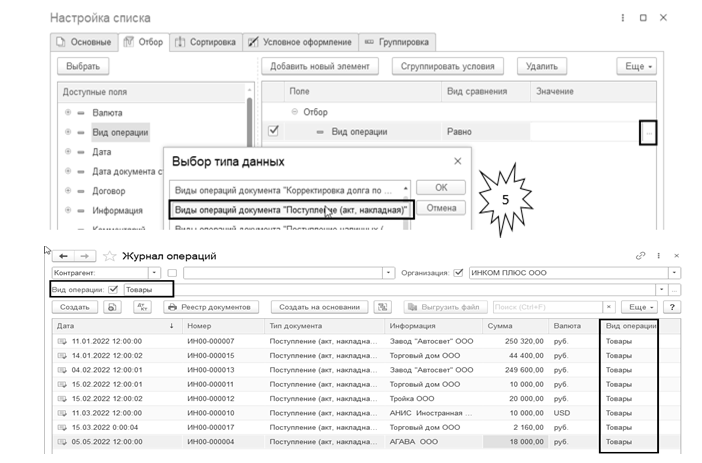Toggle the unlabeled checkbox next to the Контрагент dropdown
The width and height of the screenshot is (702, 463).
pyautogui.click(x=172, y=273)
